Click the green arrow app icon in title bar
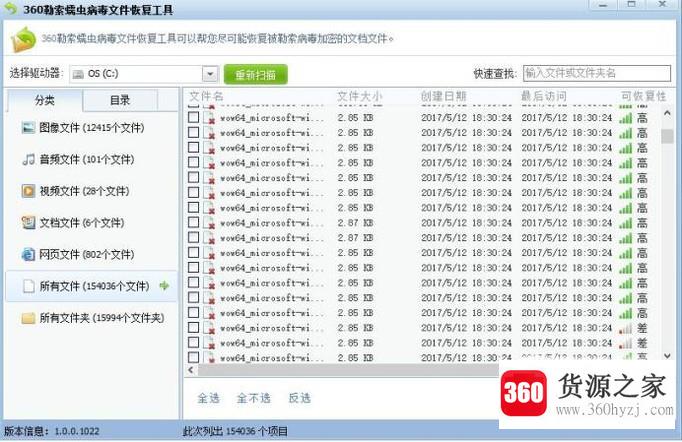The image size is (682, 442). pyautogui.click(x=10, y=8)
